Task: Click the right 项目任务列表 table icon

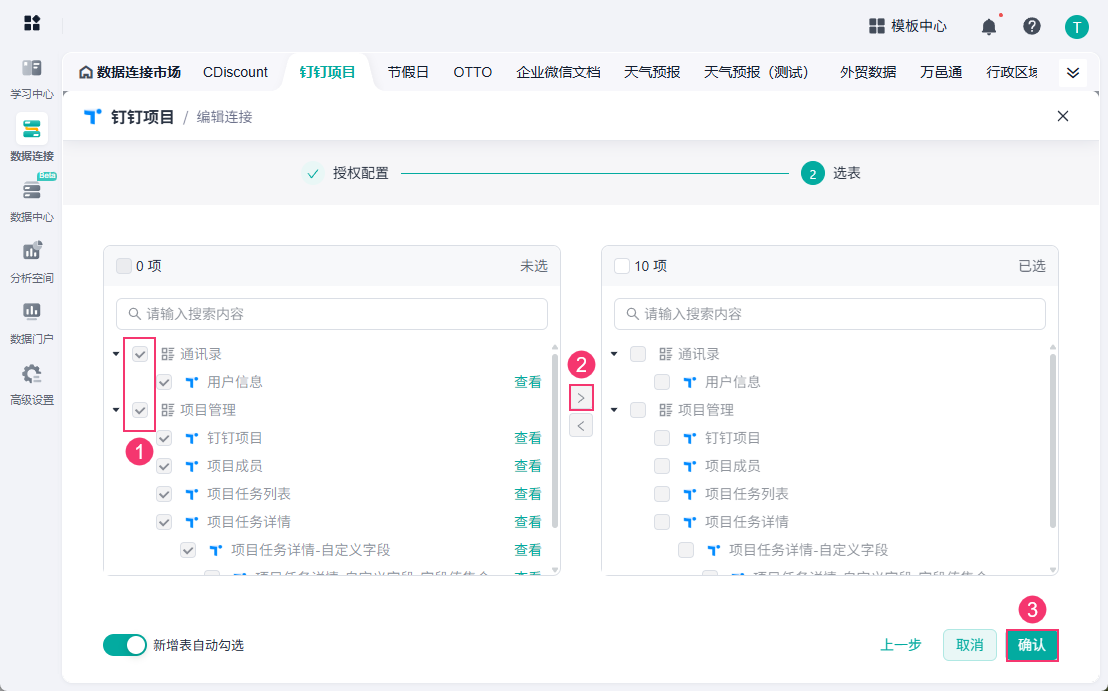Action: click(690, 494)
